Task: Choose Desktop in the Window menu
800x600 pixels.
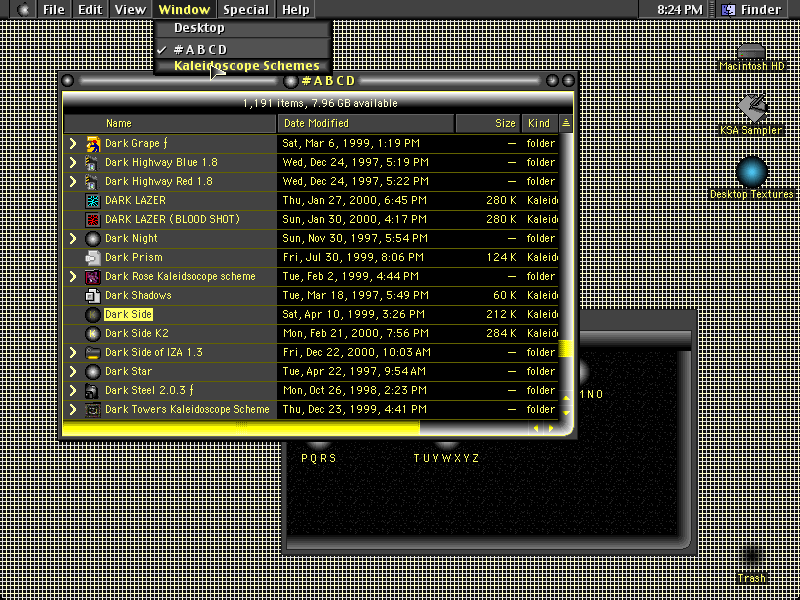Action: click(244, 28)
